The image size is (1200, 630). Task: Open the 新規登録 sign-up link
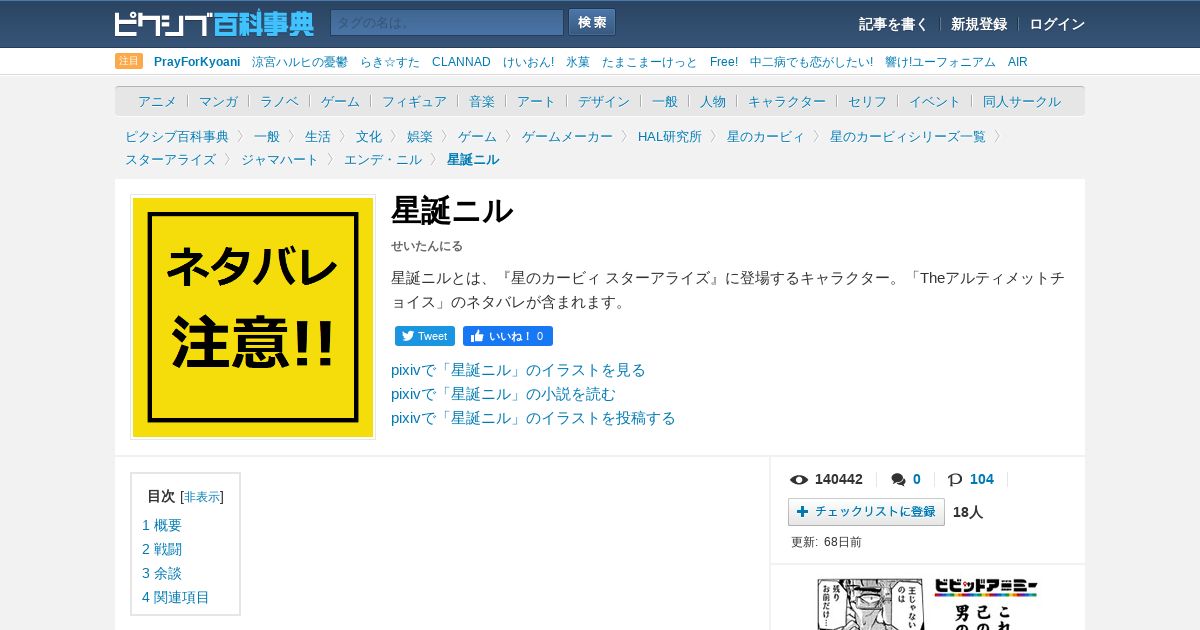(979, 24)
